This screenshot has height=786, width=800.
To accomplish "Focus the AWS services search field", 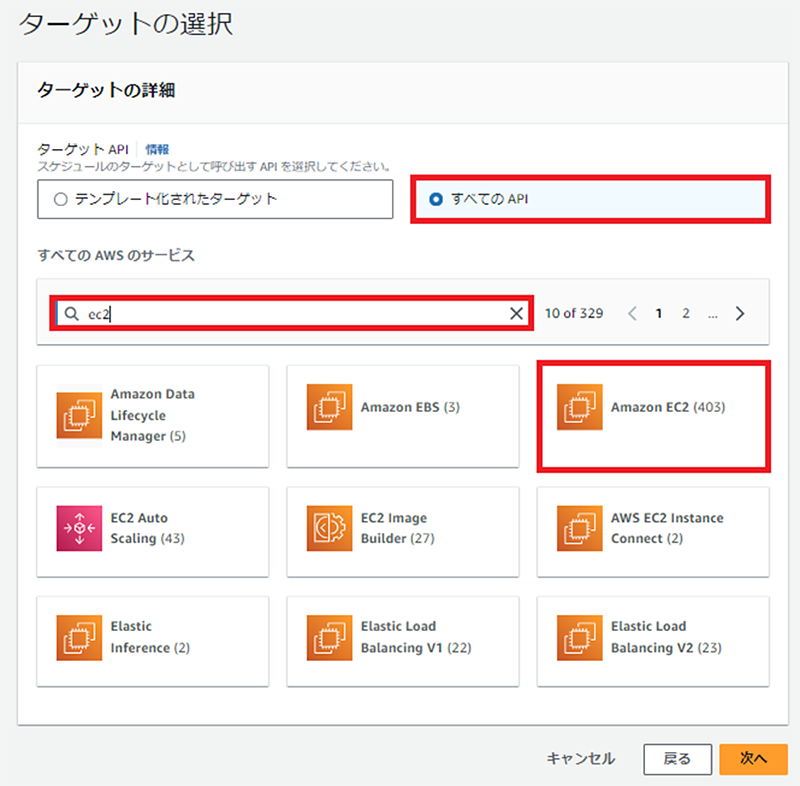I will click(292, 314).
